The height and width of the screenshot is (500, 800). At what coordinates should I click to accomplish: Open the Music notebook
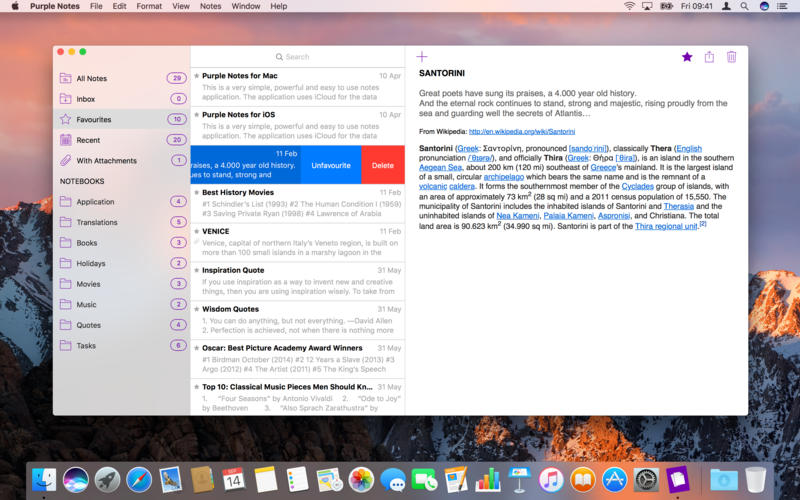point(122,304)
